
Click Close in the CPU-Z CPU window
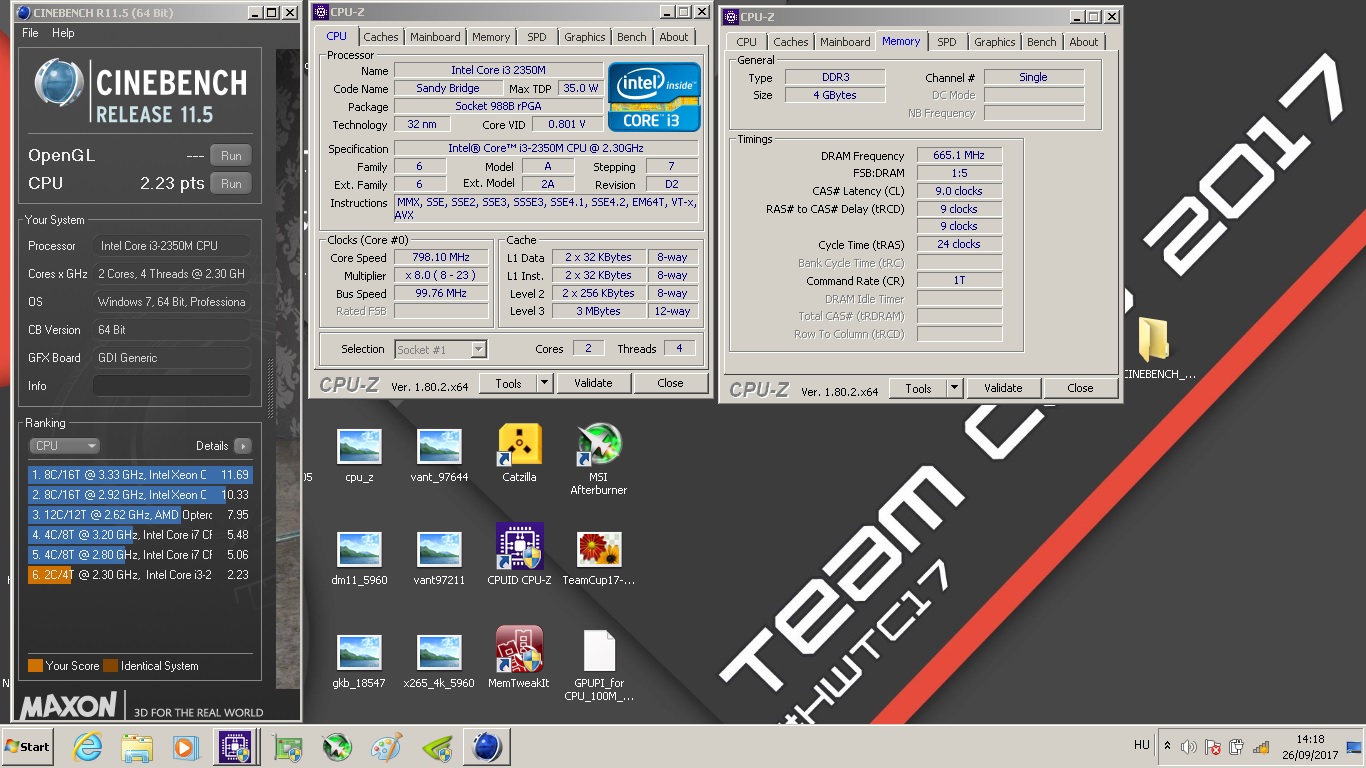pos(670,383)
